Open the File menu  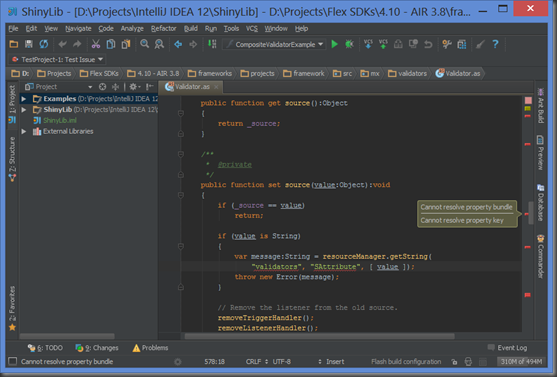(13, 28)
